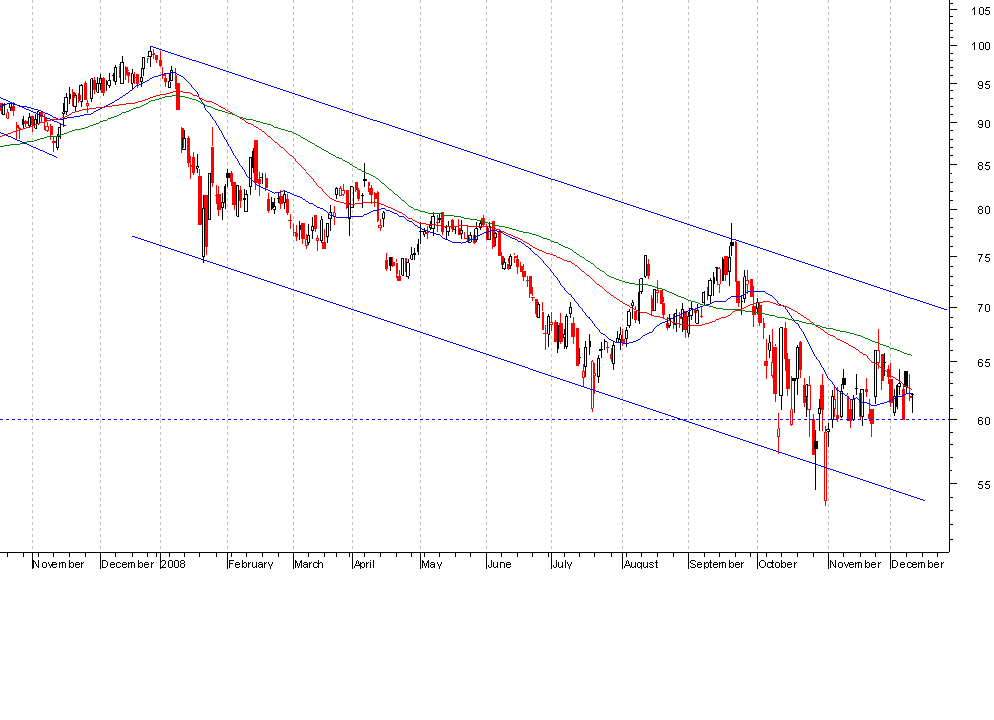Click the 75 price axis label
Viewport: 994px width, 720px height.
(983, 257)
